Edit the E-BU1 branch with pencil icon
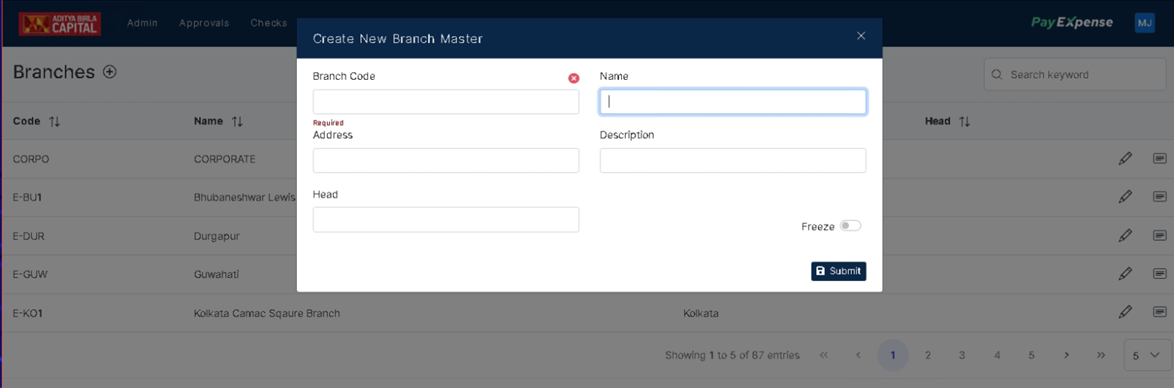Viewport: 1174px width, 388px height. 1125,196
